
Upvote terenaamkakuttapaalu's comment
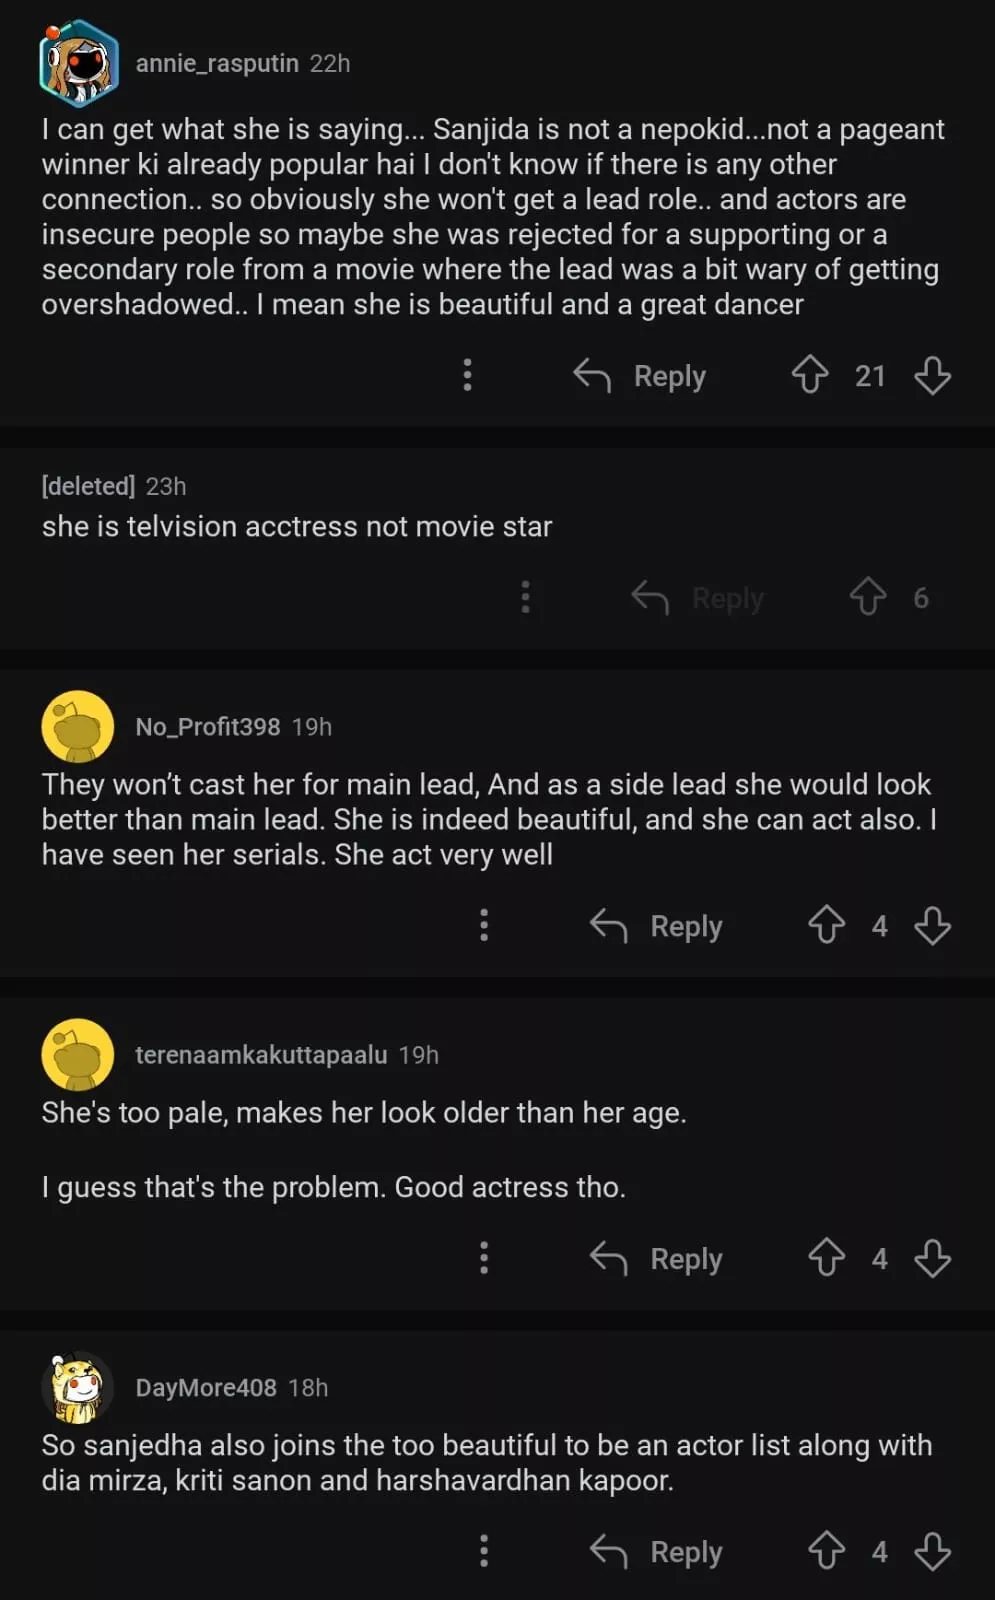826,1259
